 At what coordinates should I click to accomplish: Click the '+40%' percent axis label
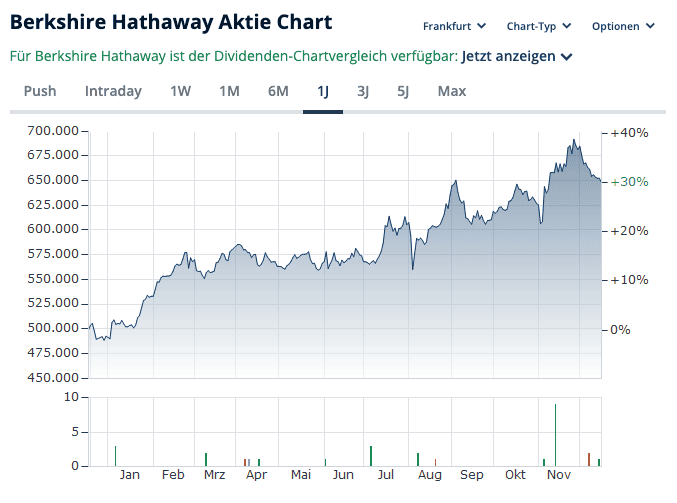pyautogui.click(x=629, y=133)
